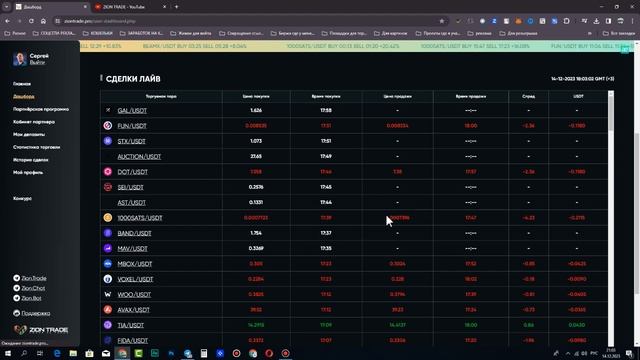Open Microsoft Store from taskbar
Viewport: 640px width, 360px height.
pyautogui.click(x=89, y=353)
